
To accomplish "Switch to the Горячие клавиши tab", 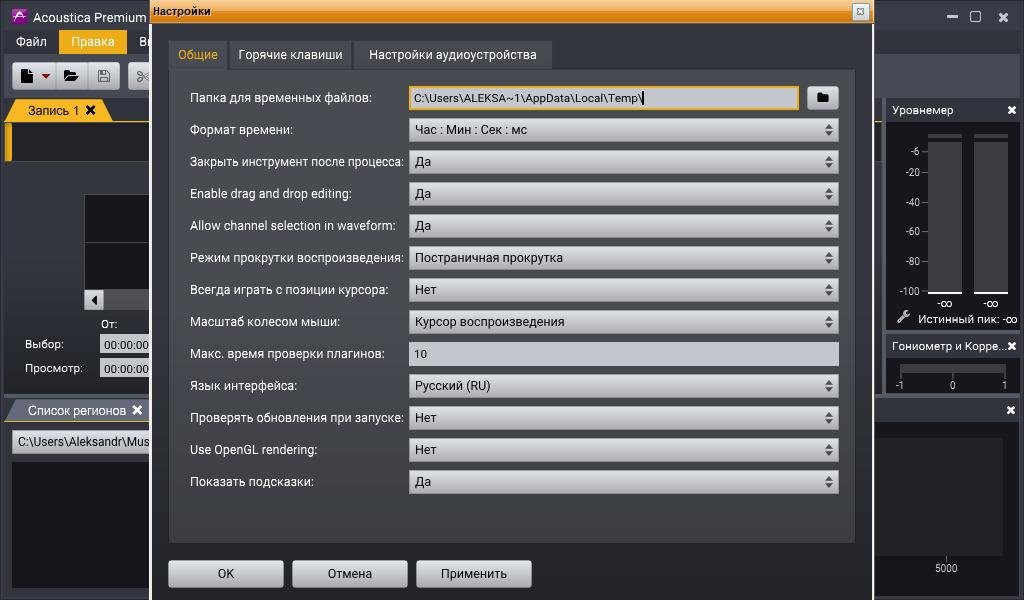I will pyautogui.click(x=290, y=55).
